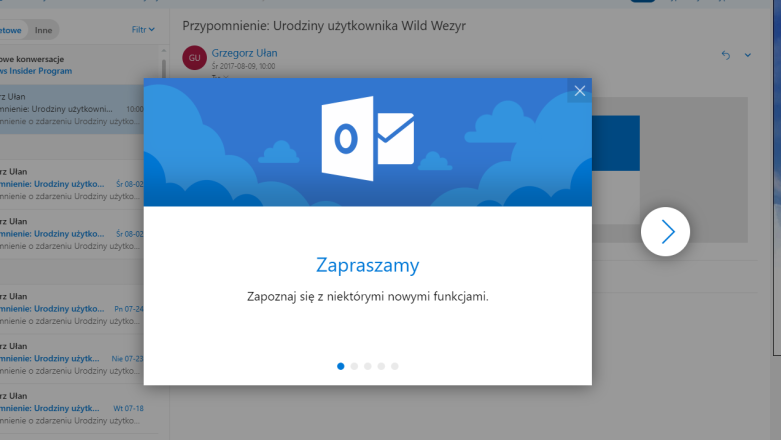Screen dimensions: 781x440
Task: Click the reply arrow icon
Action: tap(726, 55)
